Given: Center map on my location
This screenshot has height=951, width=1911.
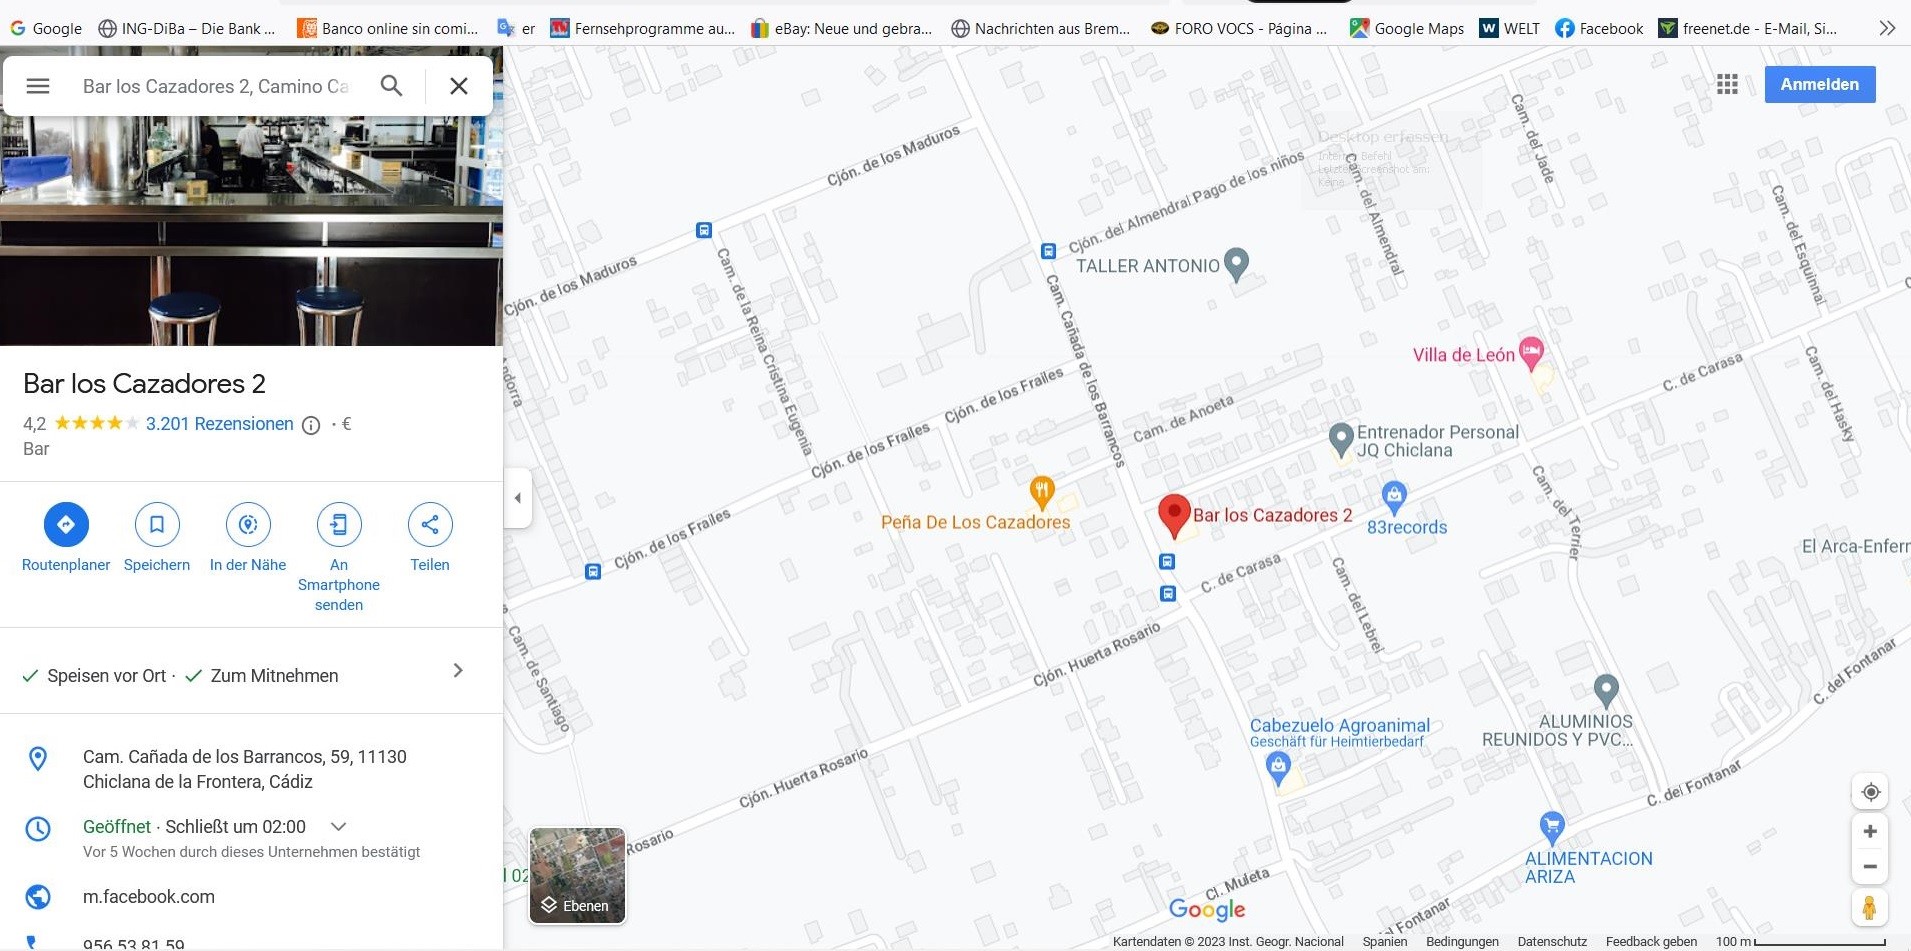Looking at the screenshot, I should coord(1870,792).
